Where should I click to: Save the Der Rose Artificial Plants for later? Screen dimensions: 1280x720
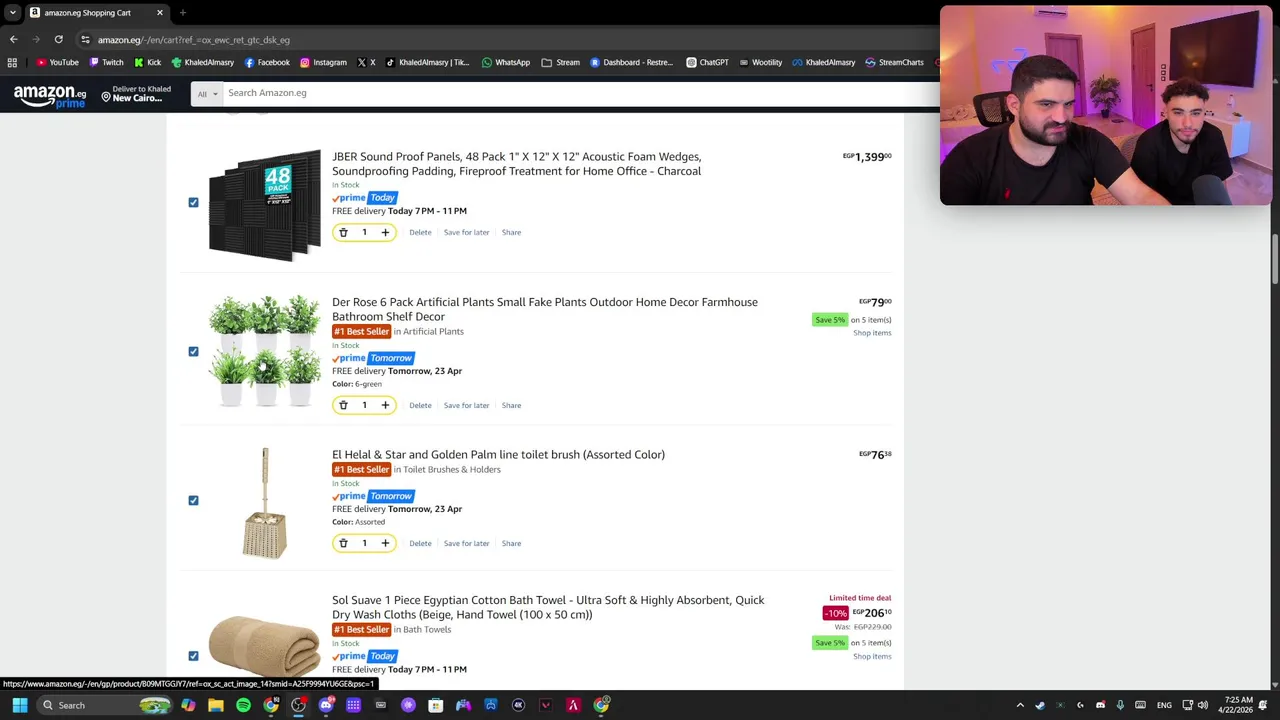[466, 405]
